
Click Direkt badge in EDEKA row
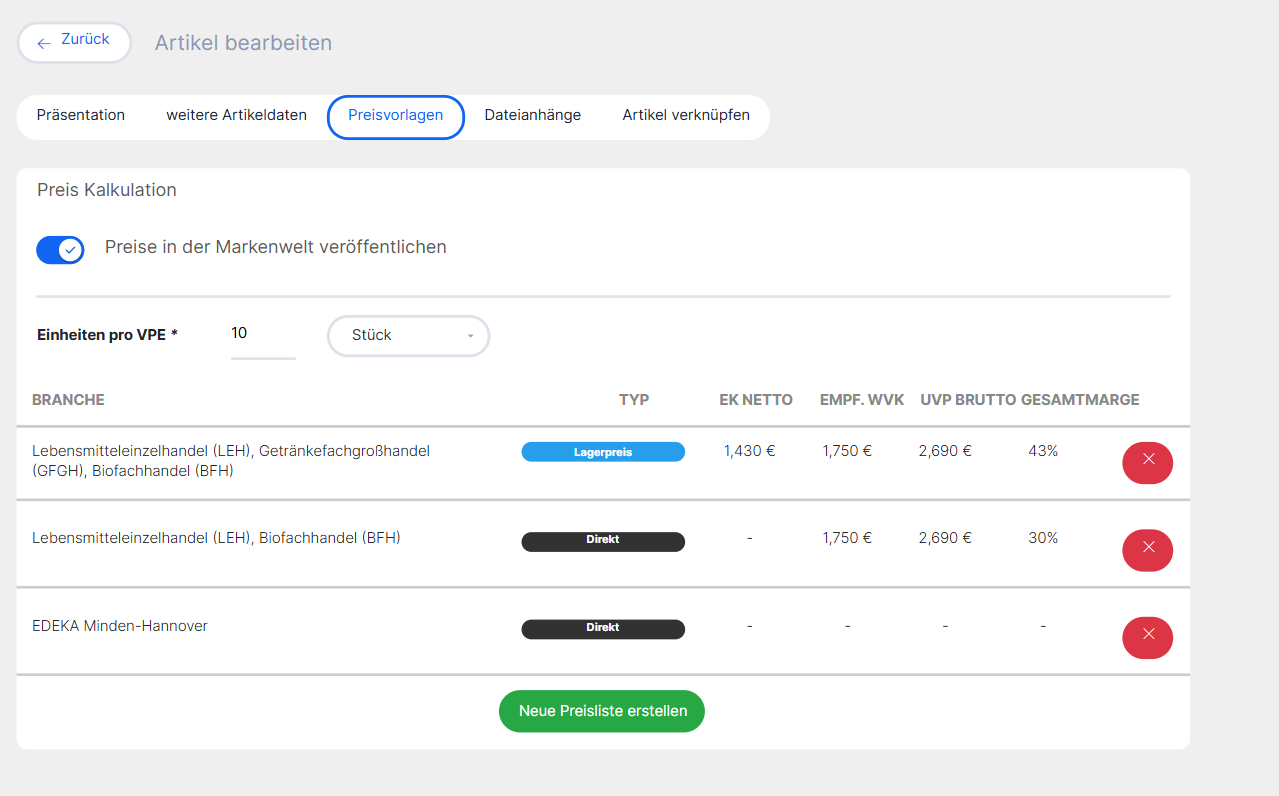click(603, 628)
